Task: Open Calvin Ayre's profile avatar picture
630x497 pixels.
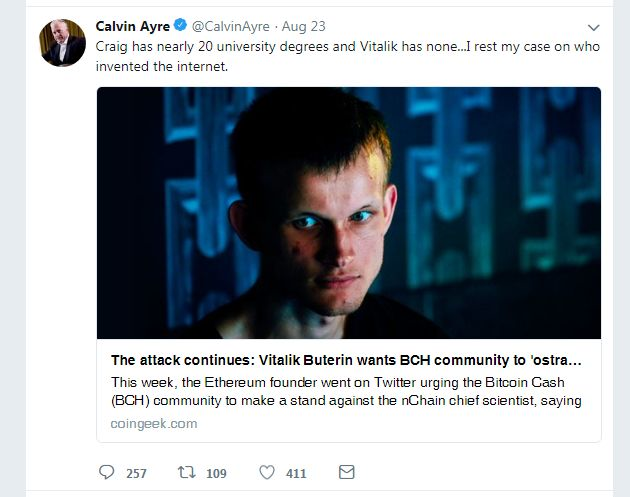Action: click(x=62, y=42)
